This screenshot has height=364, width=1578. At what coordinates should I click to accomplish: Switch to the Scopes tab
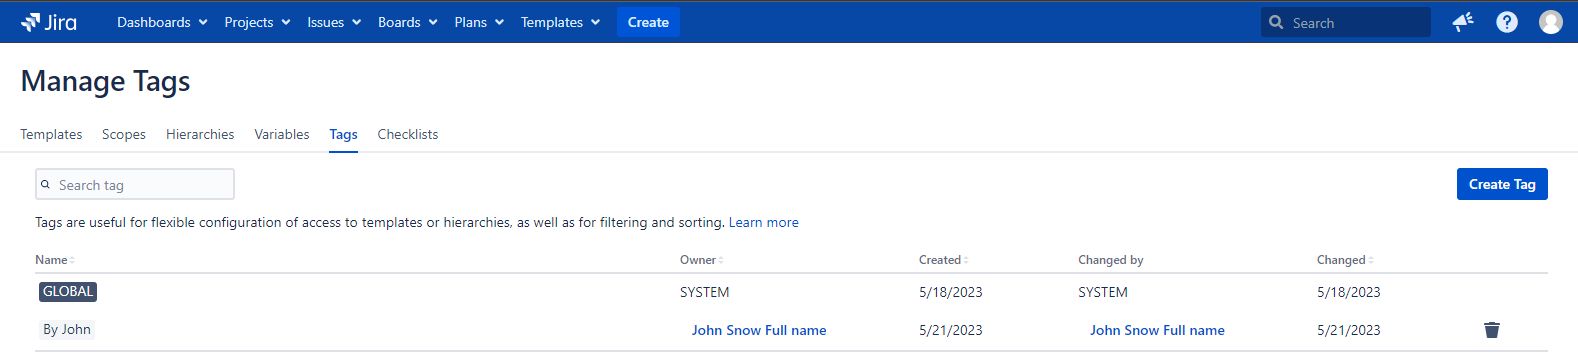(x=124, y=134)
